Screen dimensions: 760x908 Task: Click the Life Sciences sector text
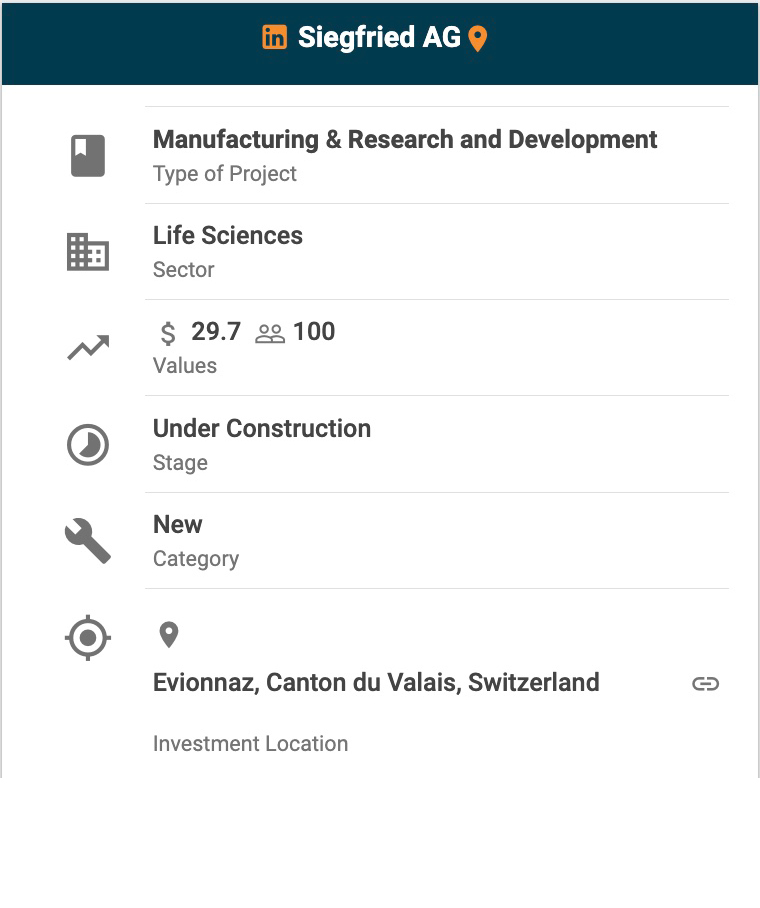pyautogui.click(x=228, y=235)
